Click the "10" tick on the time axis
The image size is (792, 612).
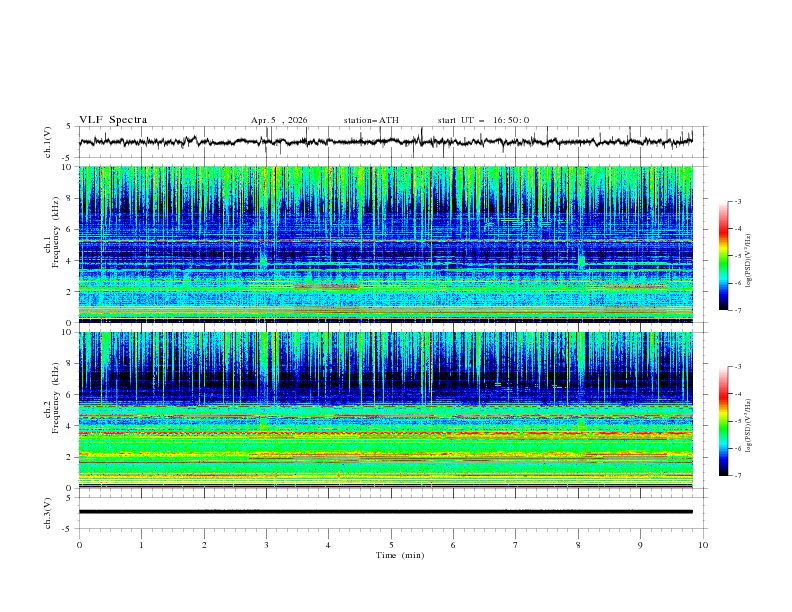point(703,545)
